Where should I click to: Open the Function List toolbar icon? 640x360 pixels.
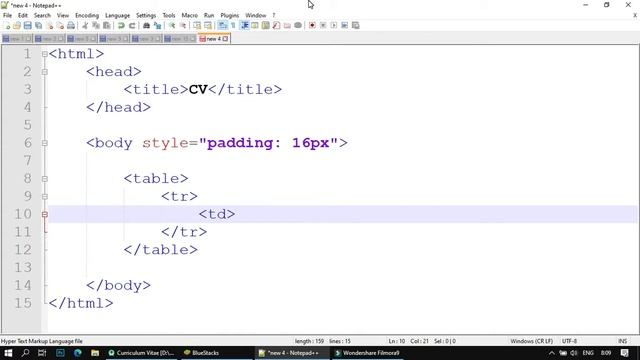pyautogui.click(x=276, y=25)
